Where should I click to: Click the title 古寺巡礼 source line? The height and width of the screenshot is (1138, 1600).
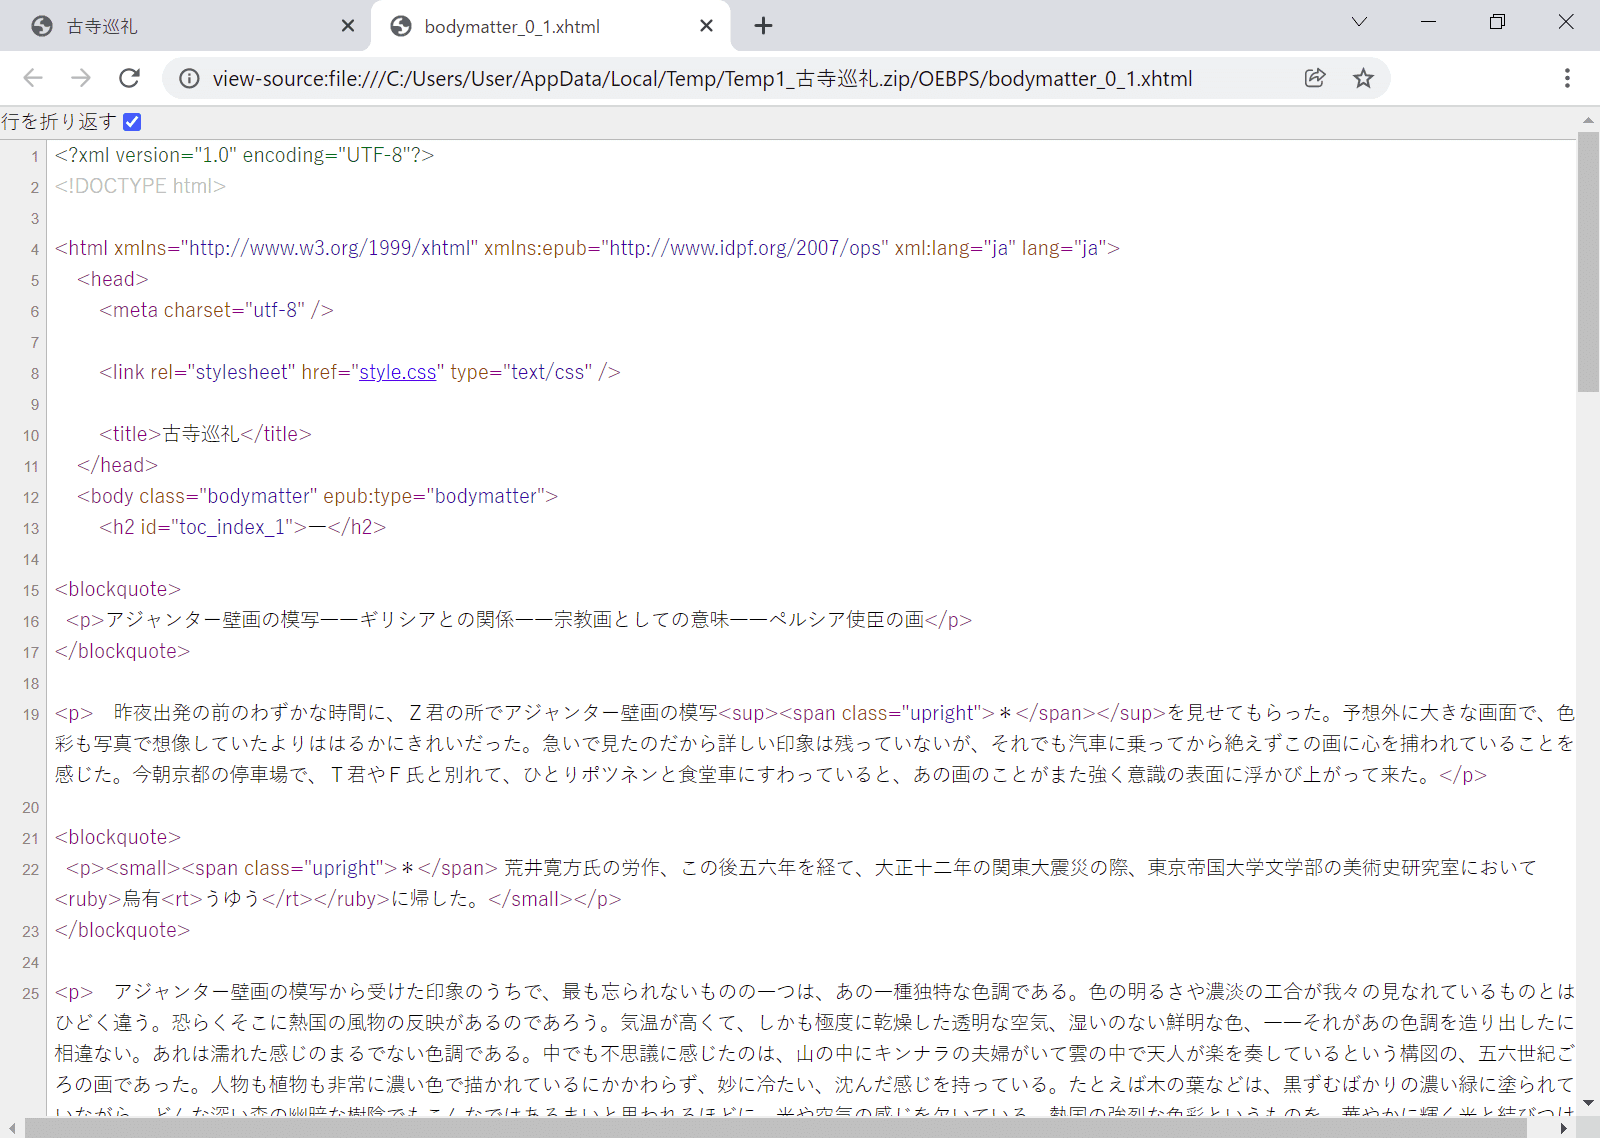point(205,434)
